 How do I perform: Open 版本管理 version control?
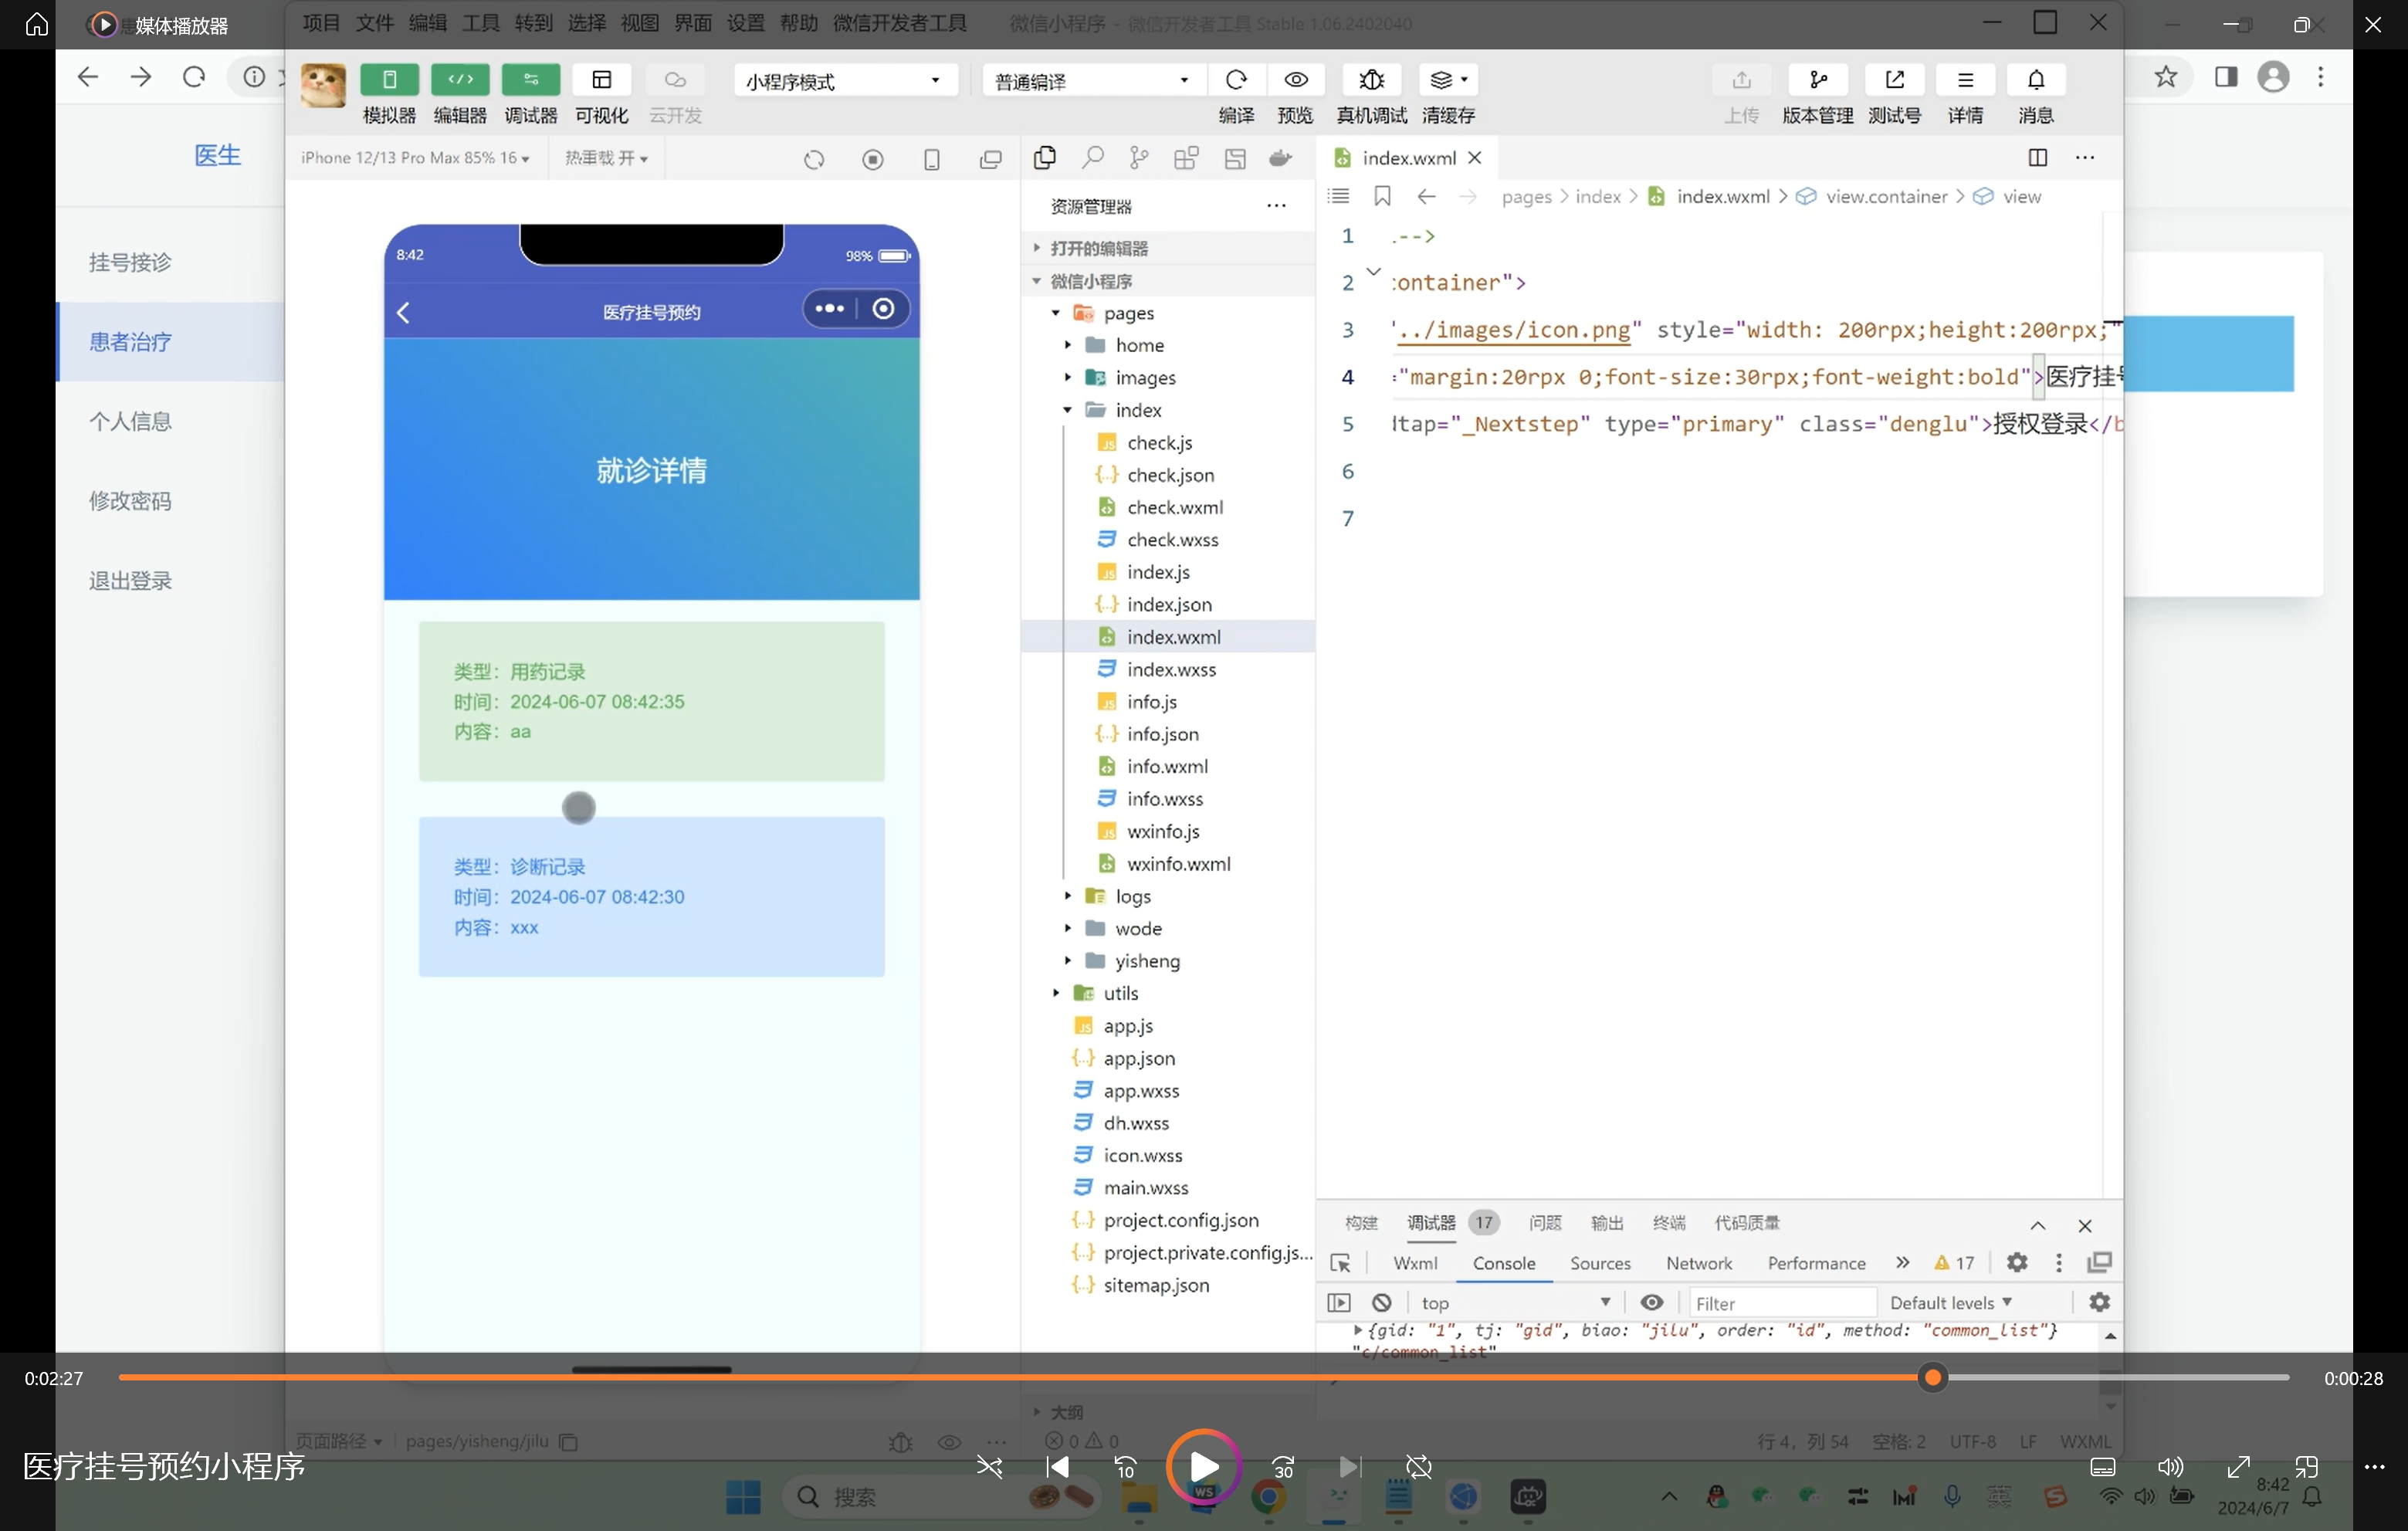(1818, 80)
